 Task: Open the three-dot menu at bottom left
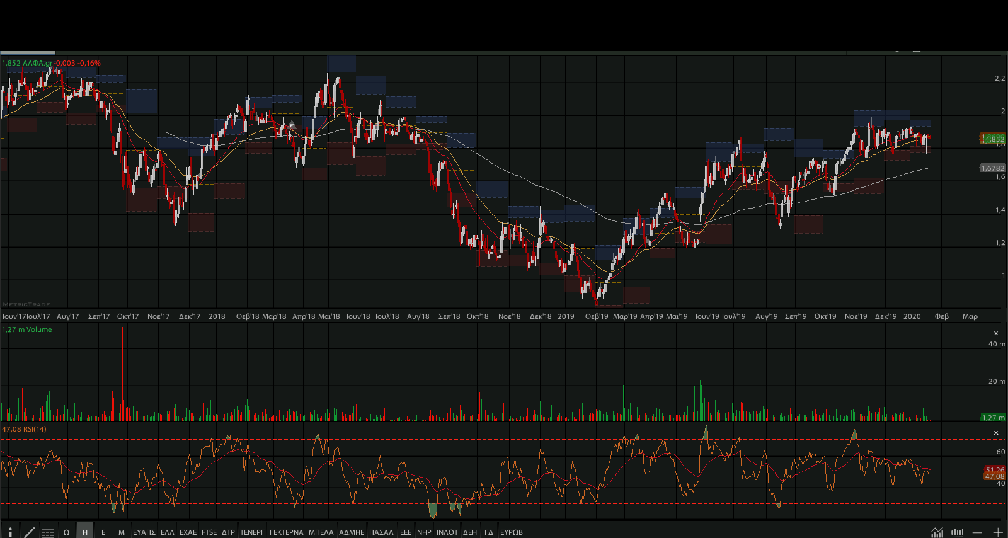click(10, 532)
